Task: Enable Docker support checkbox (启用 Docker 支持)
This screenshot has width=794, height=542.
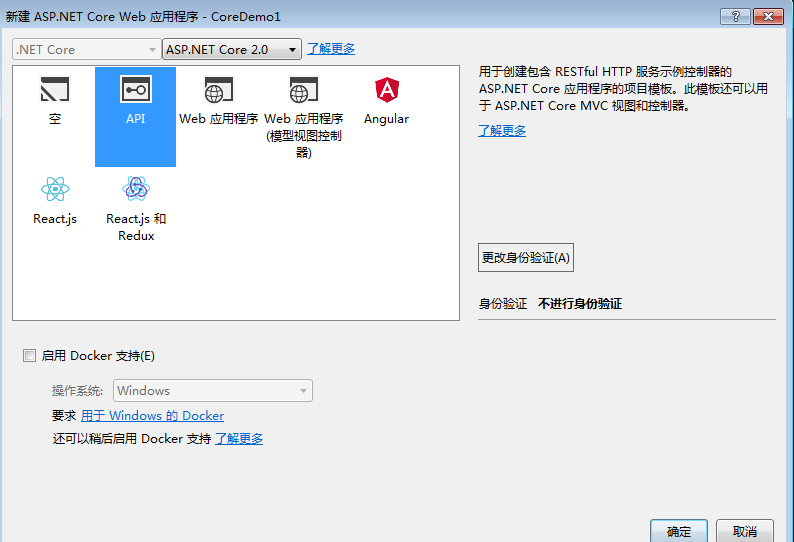Action: (29, 356)
